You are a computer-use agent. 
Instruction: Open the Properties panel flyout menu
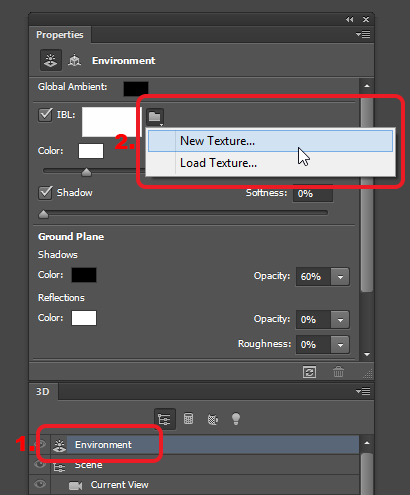pos(363,34)
